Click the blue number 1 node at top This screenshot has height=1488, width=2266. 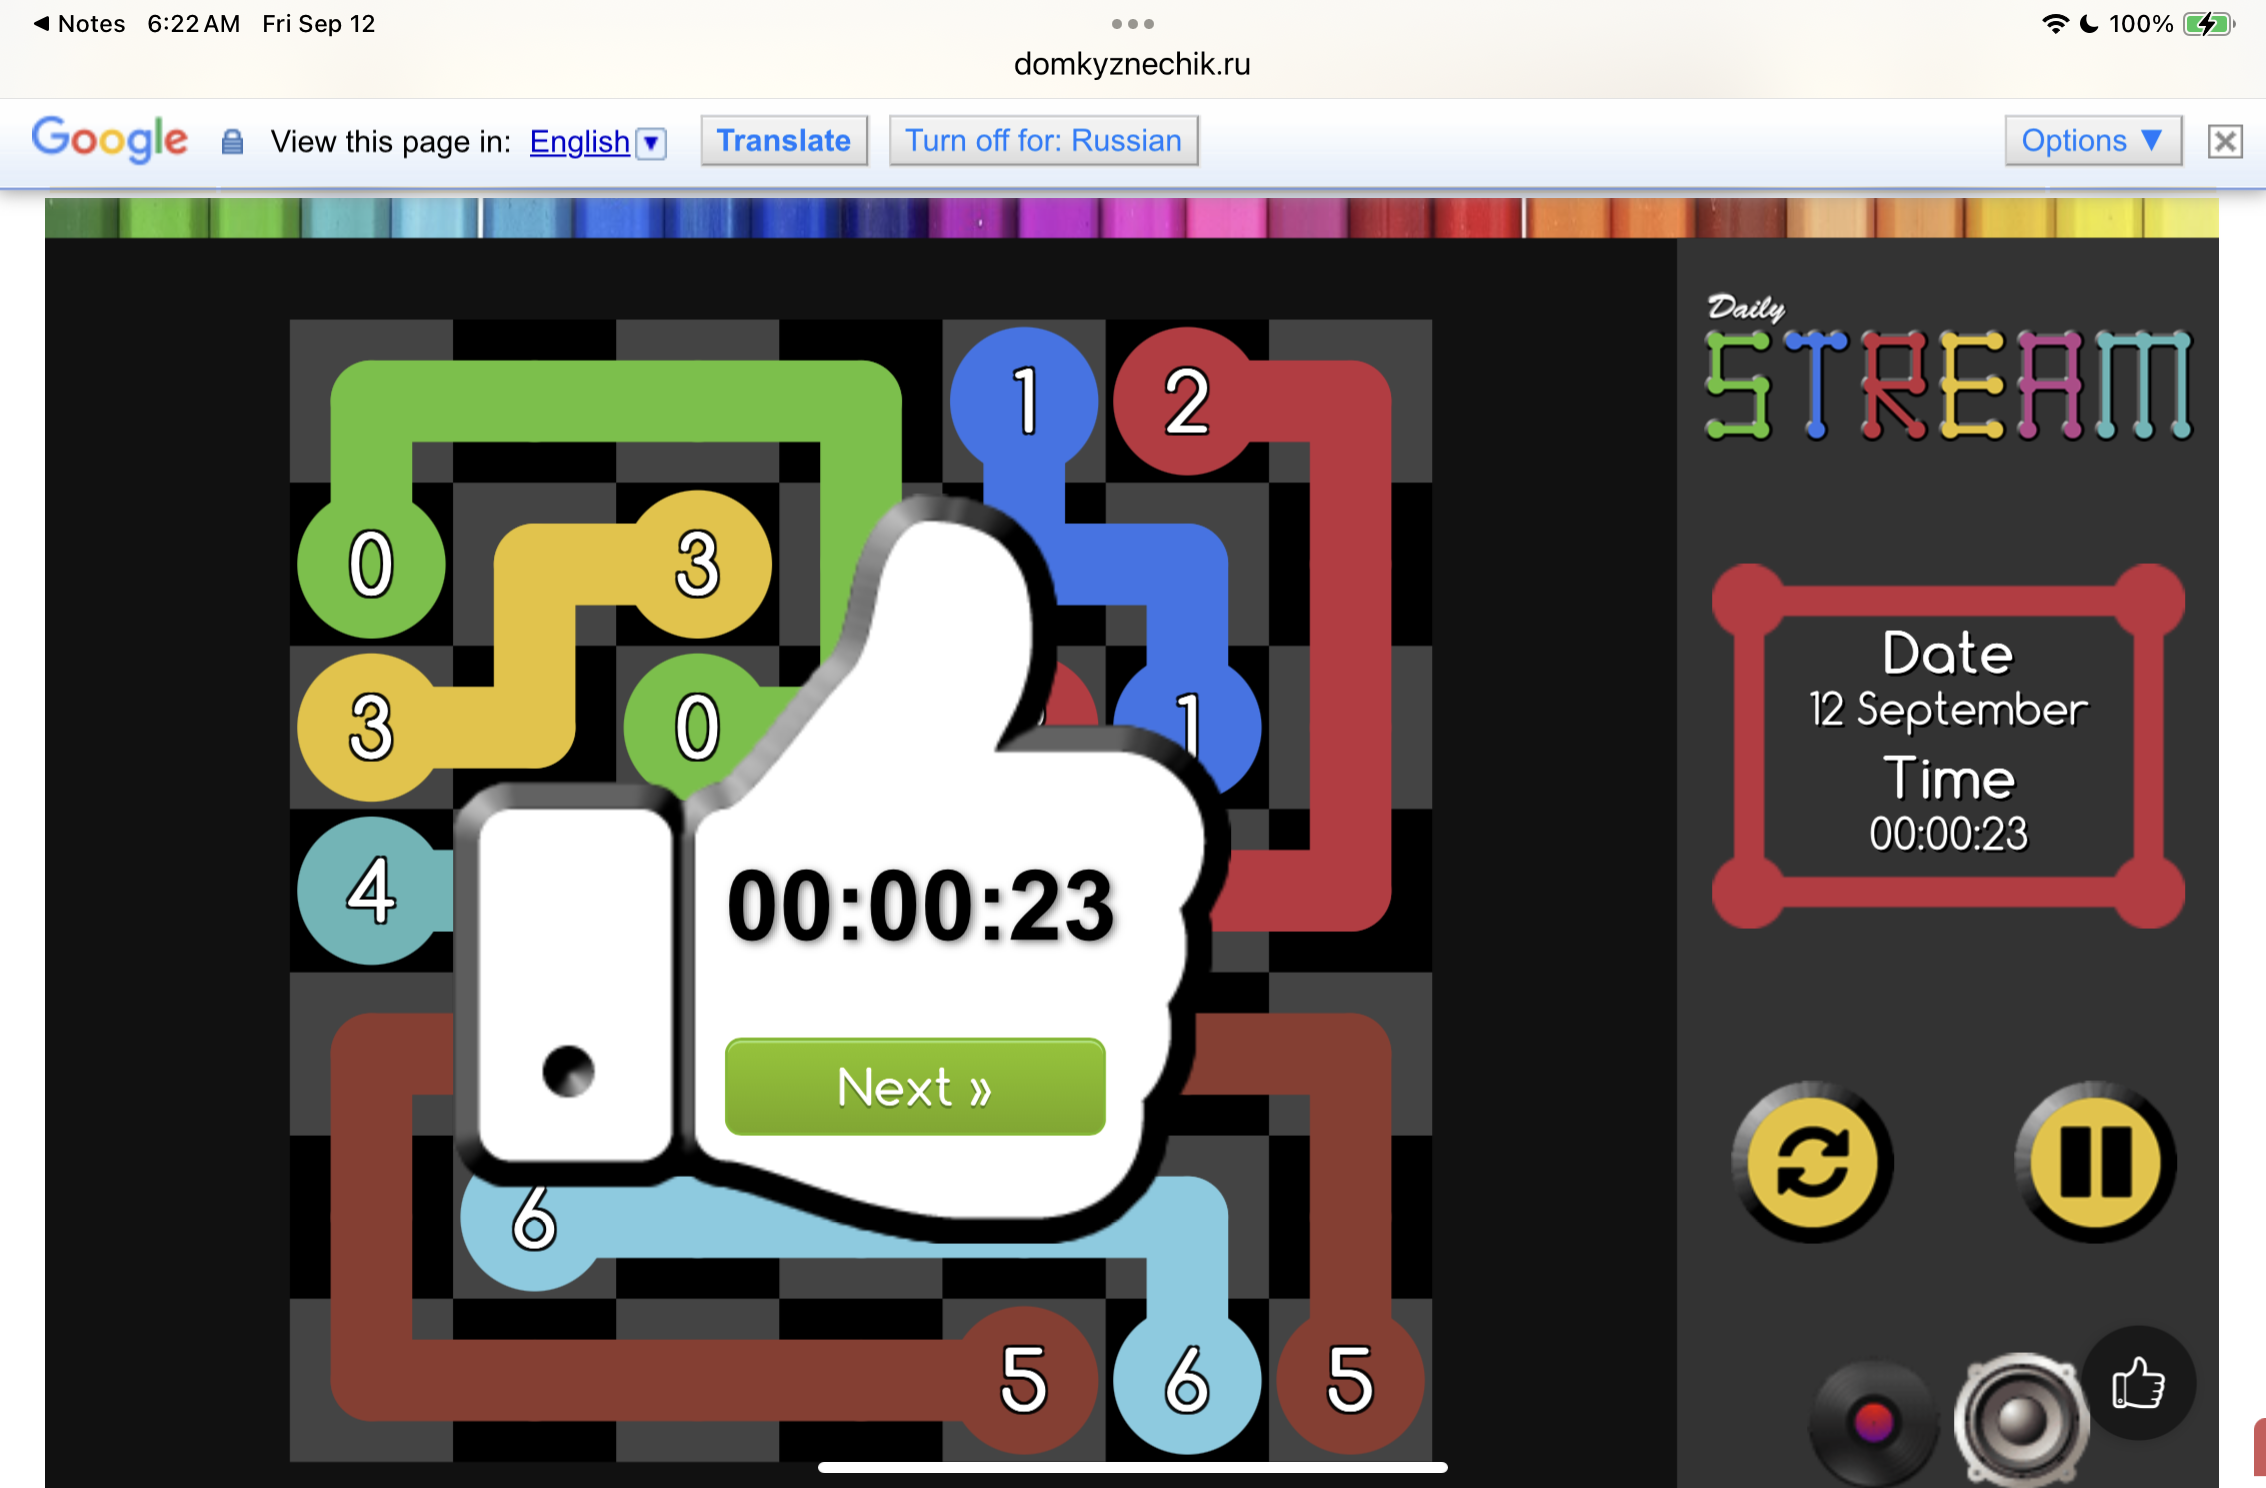(x=1023, y=401)
